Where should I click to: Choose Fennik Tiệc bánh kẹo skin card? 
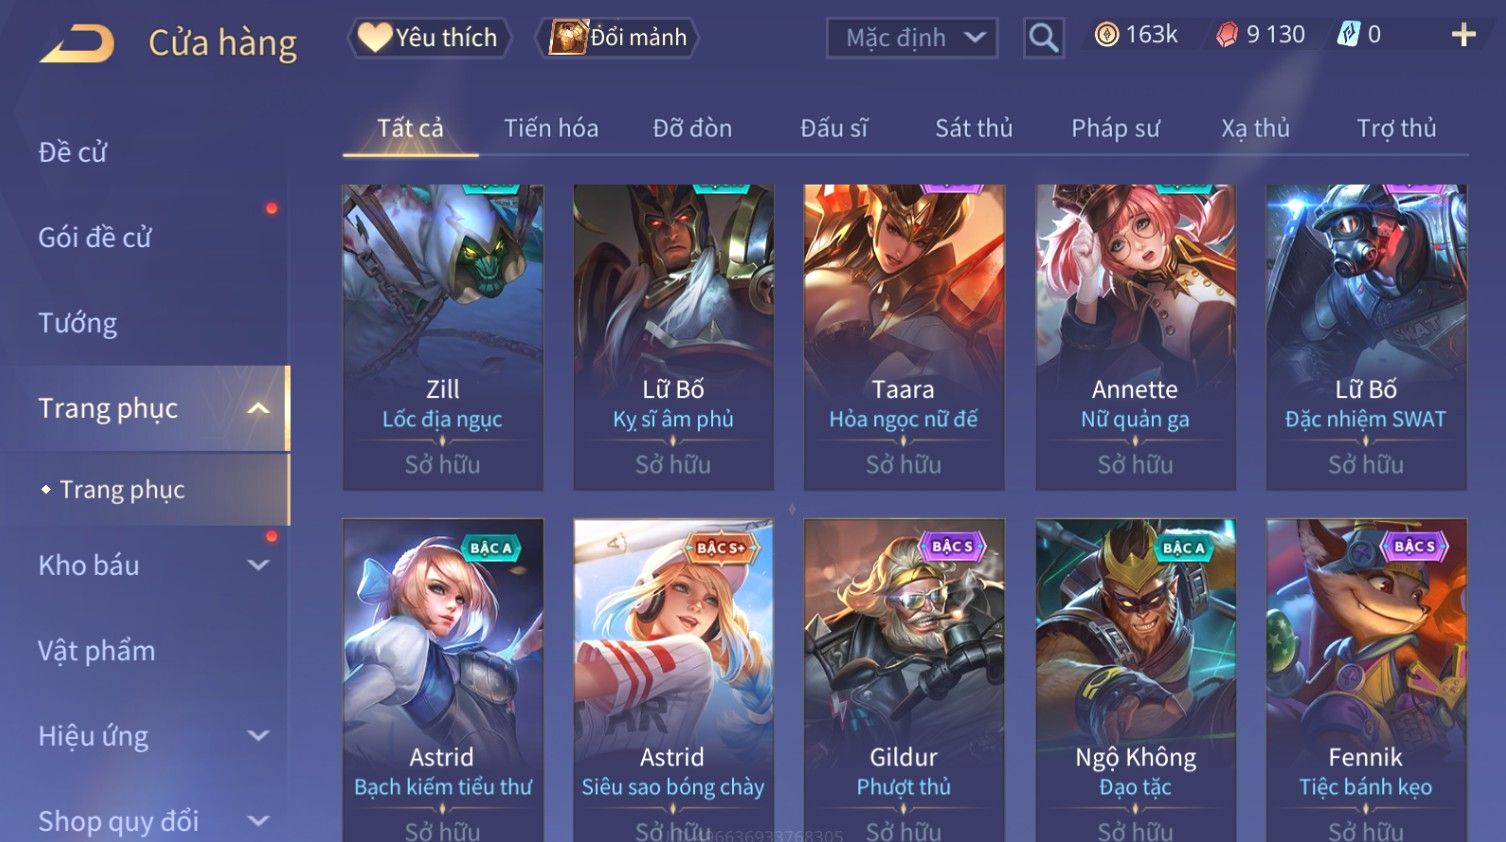(x=1366, y=680)
